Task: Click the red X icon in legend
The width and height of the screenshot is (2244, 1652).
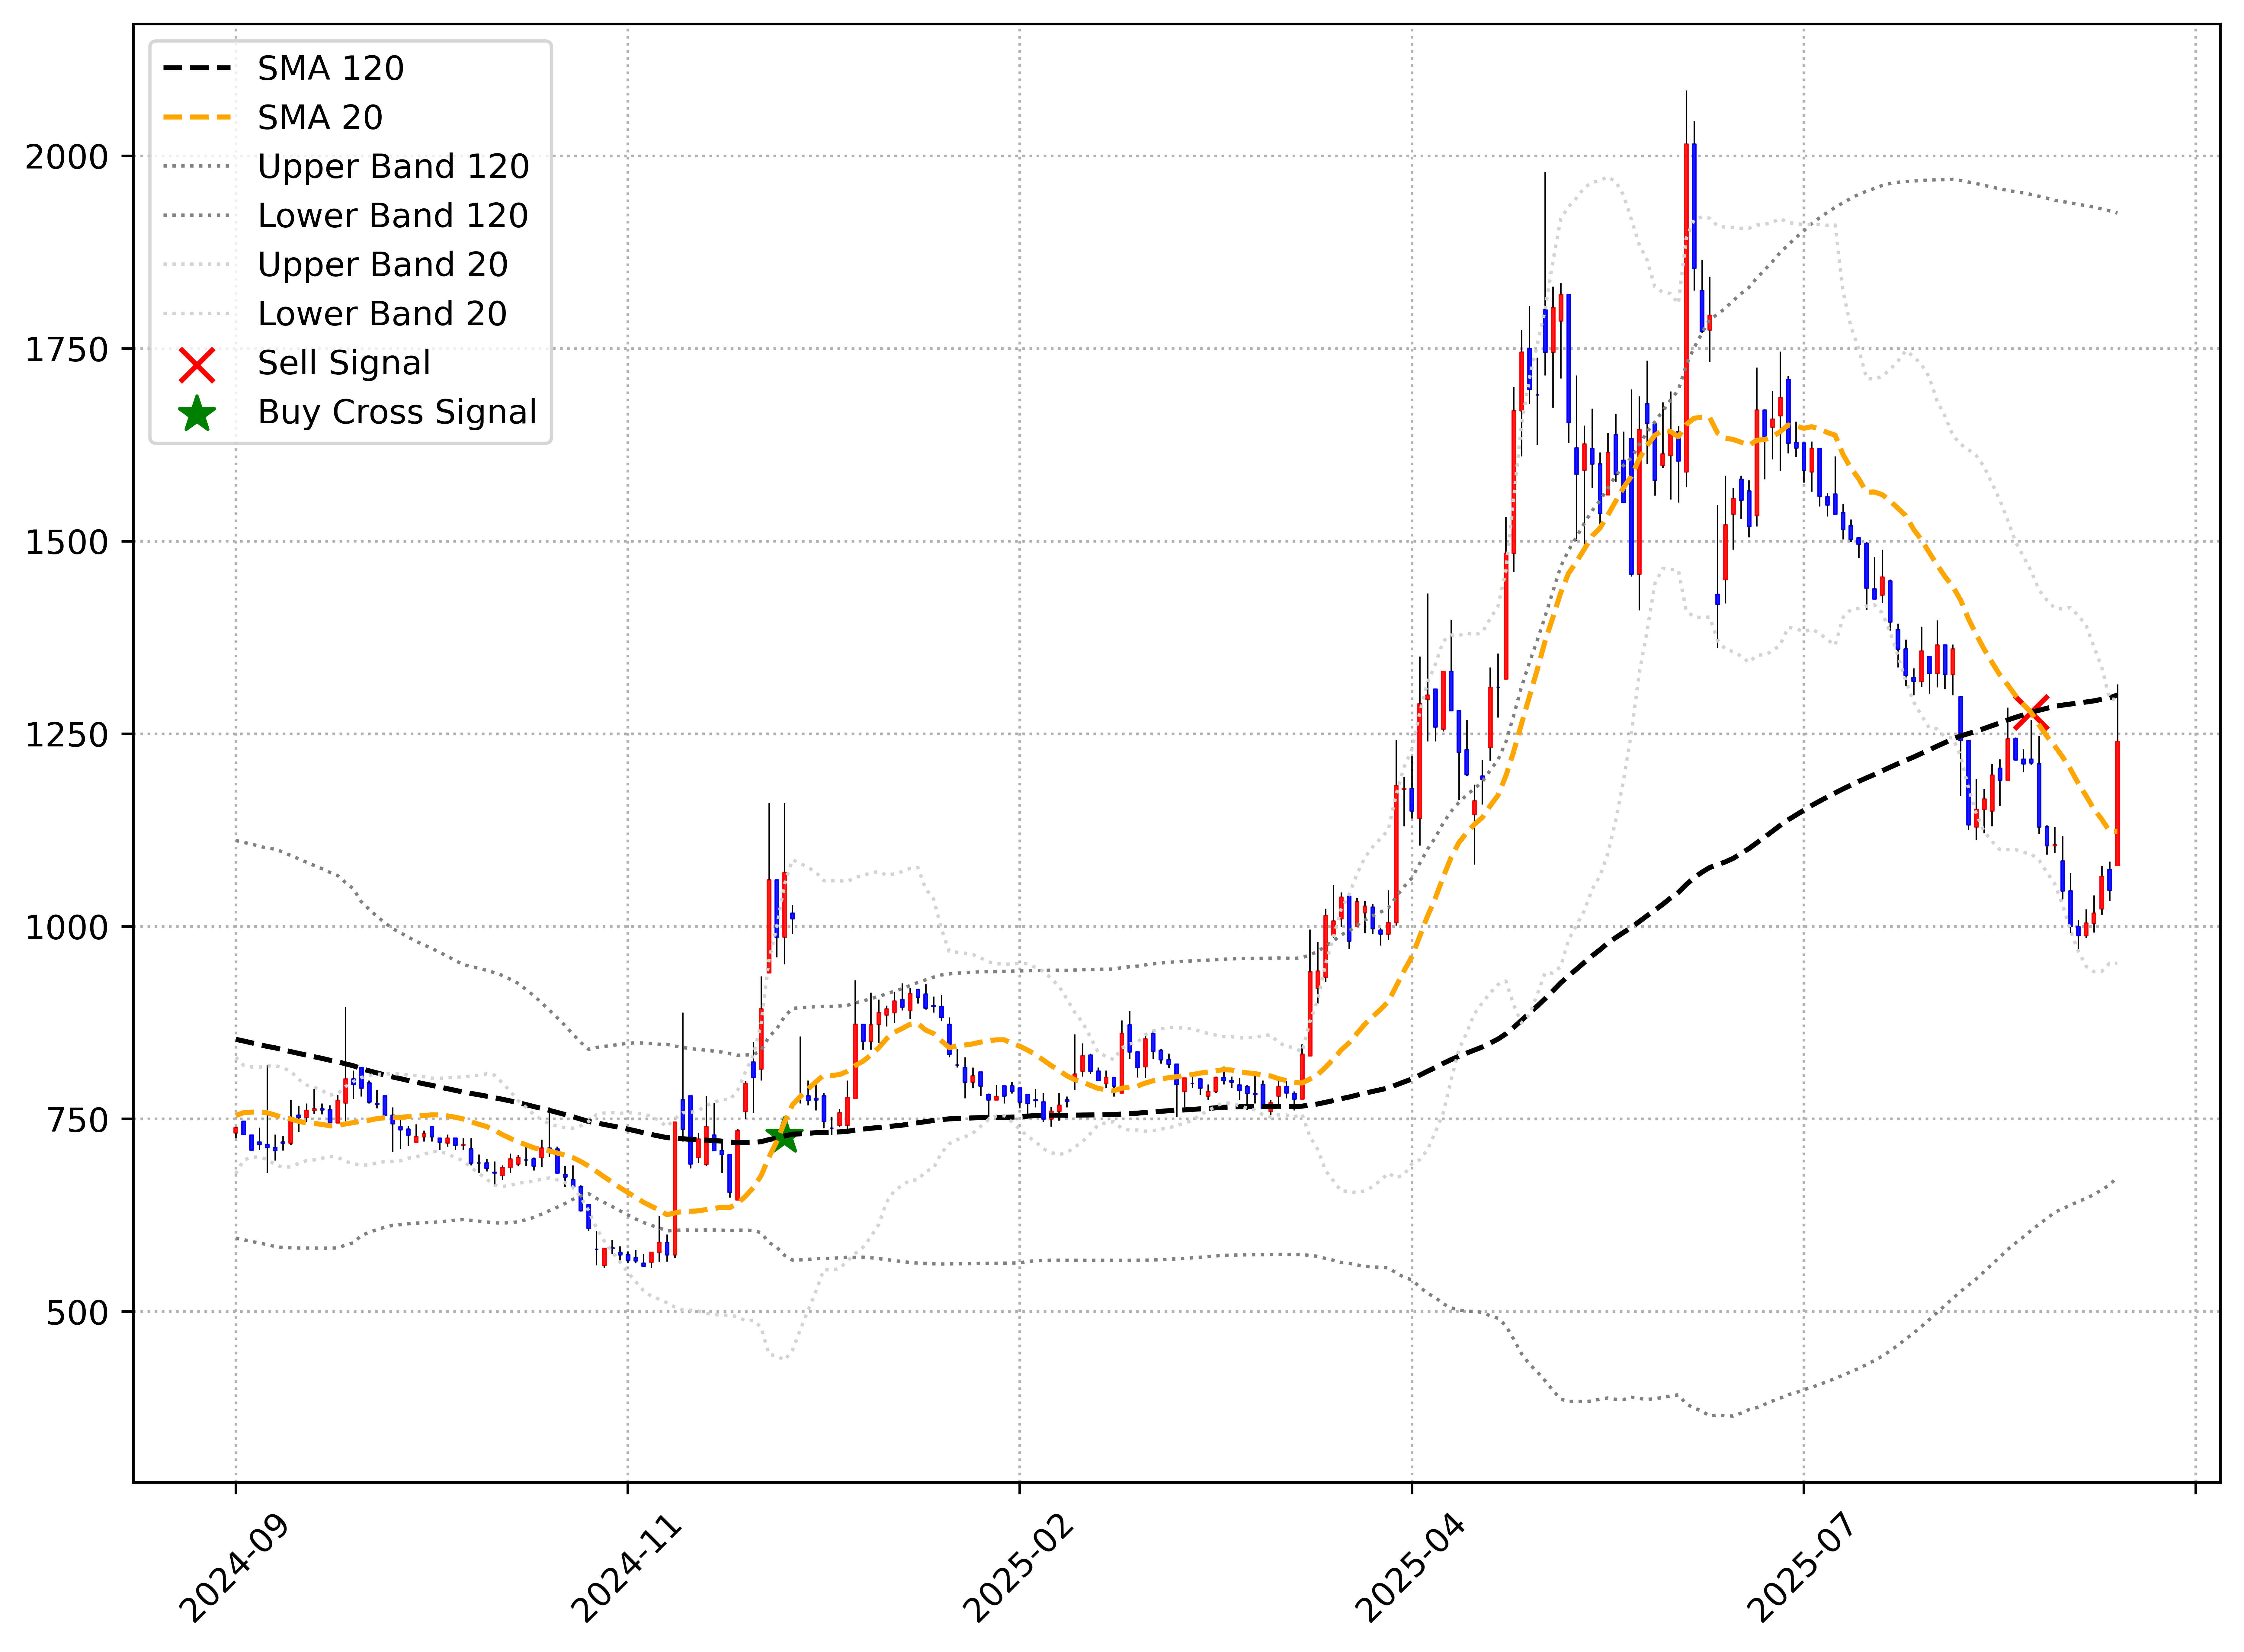Action: (197, 365)
